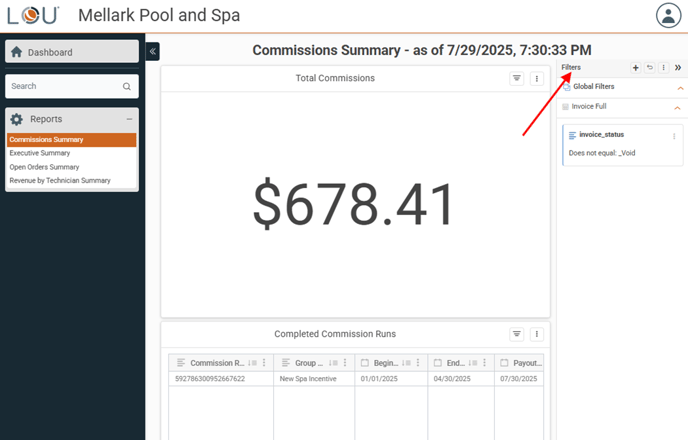Open Executive Summary report
The height and width of the screenshot is (440, 688).
[38, 153]
